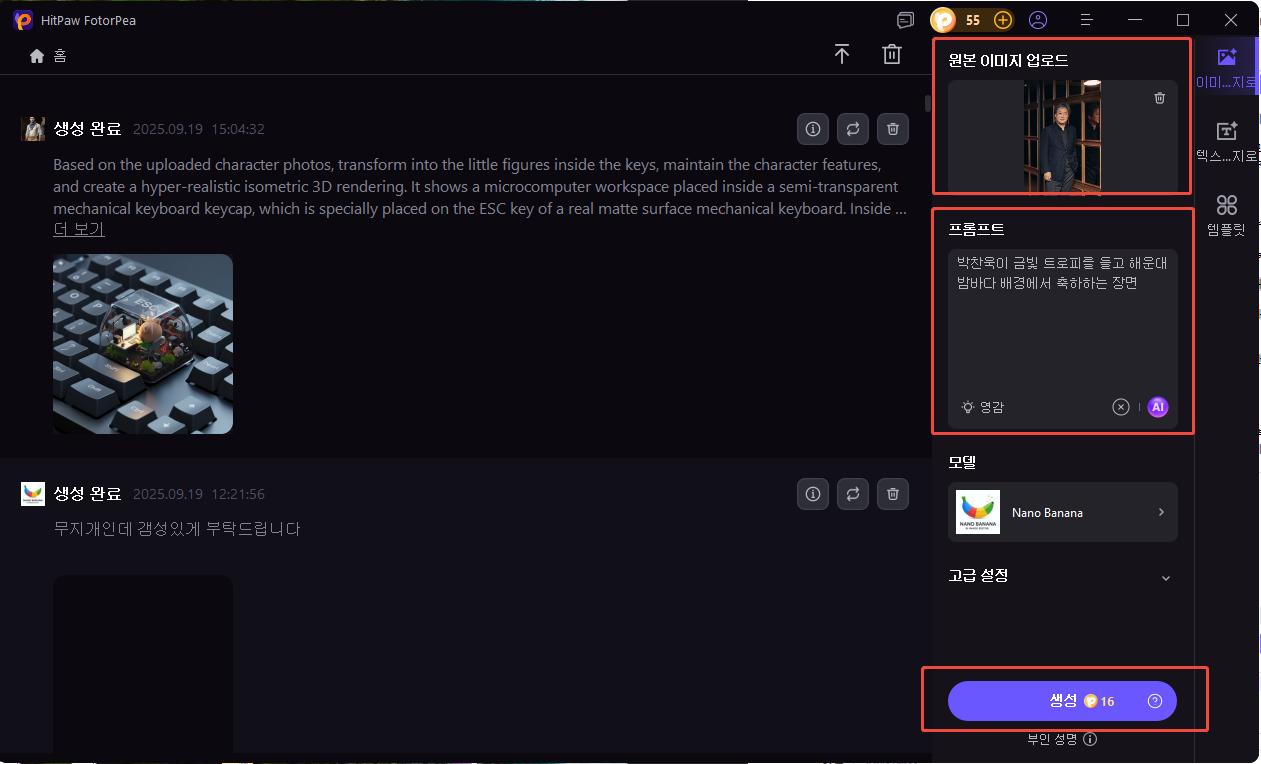Regenerate the 12:21:56 generation result
The image size is (1261, 764).
[853, 494]
